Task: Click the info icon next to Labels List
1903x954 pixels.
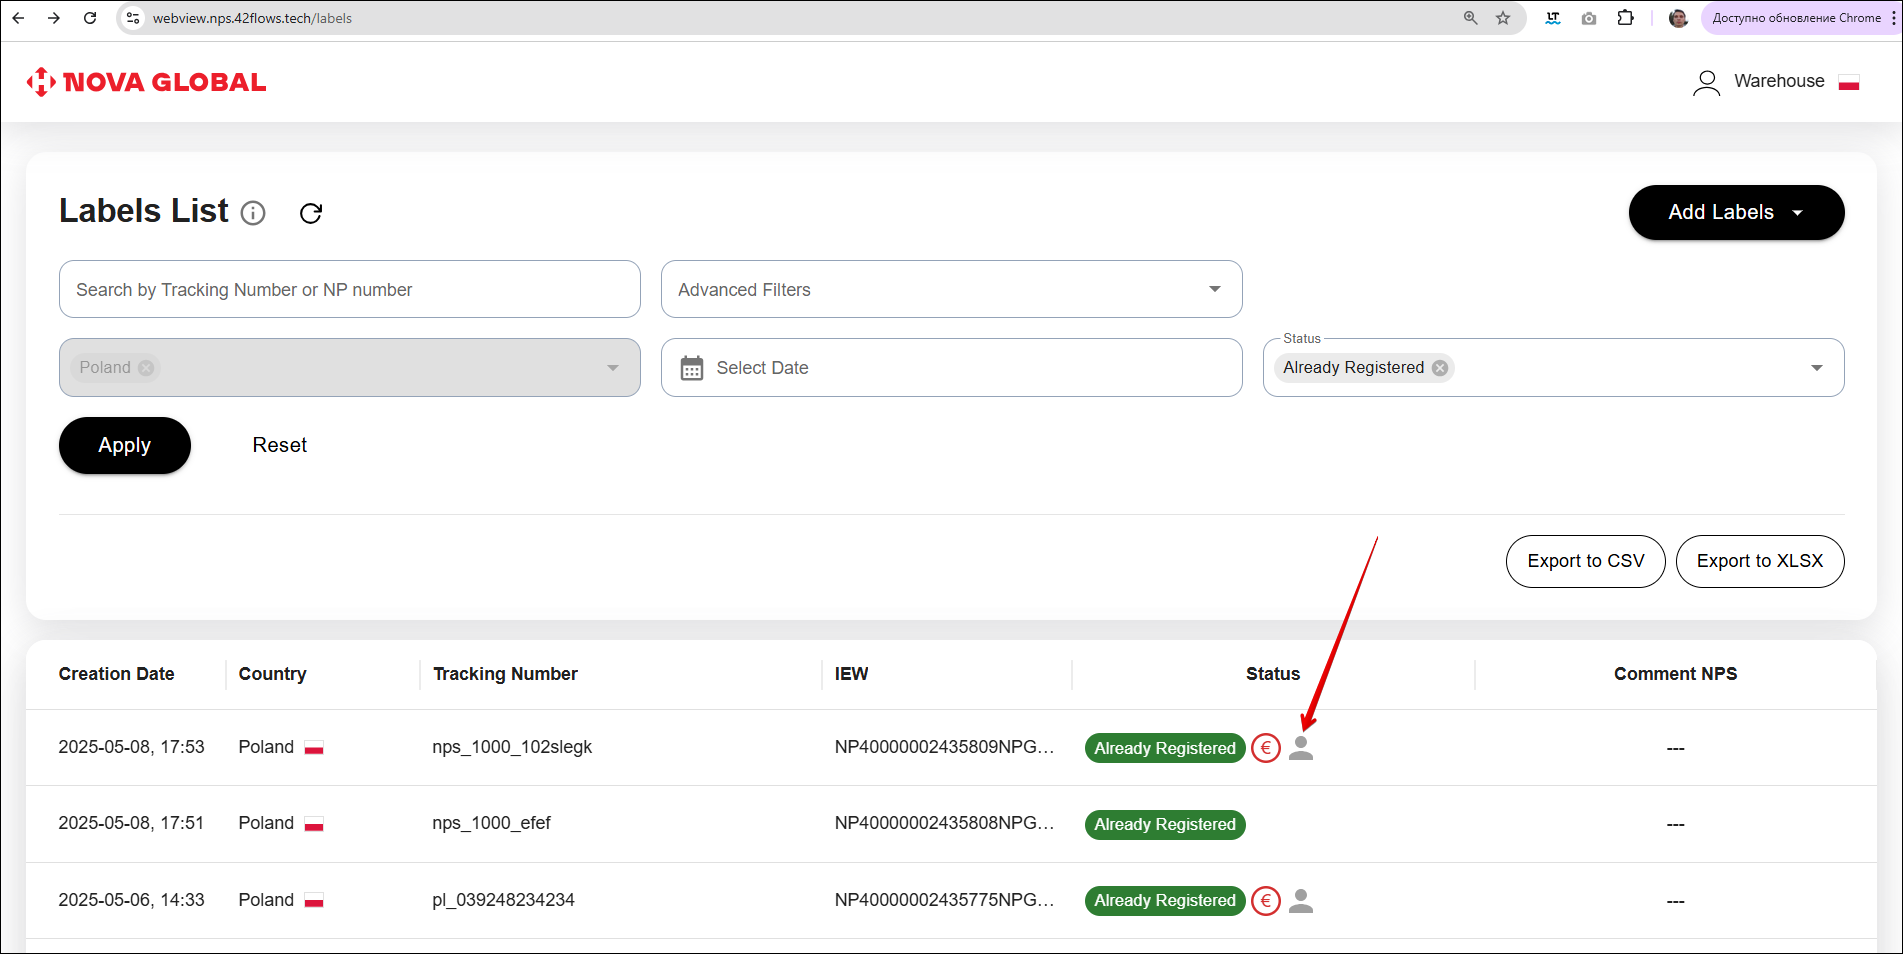Action: point(254,213)
